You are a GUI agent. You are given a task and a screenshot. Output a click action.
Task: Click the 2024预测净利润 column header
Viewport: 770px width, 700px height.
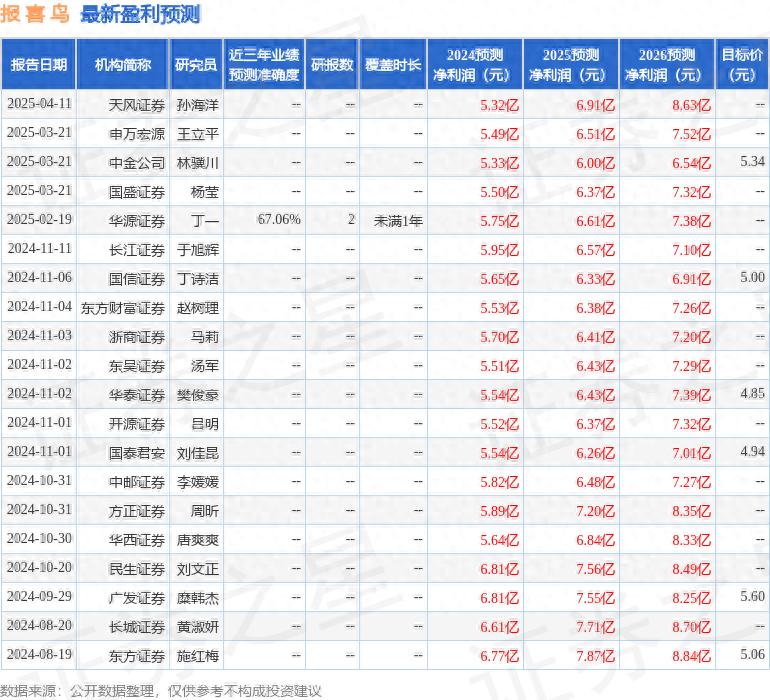tap(474, 64)
